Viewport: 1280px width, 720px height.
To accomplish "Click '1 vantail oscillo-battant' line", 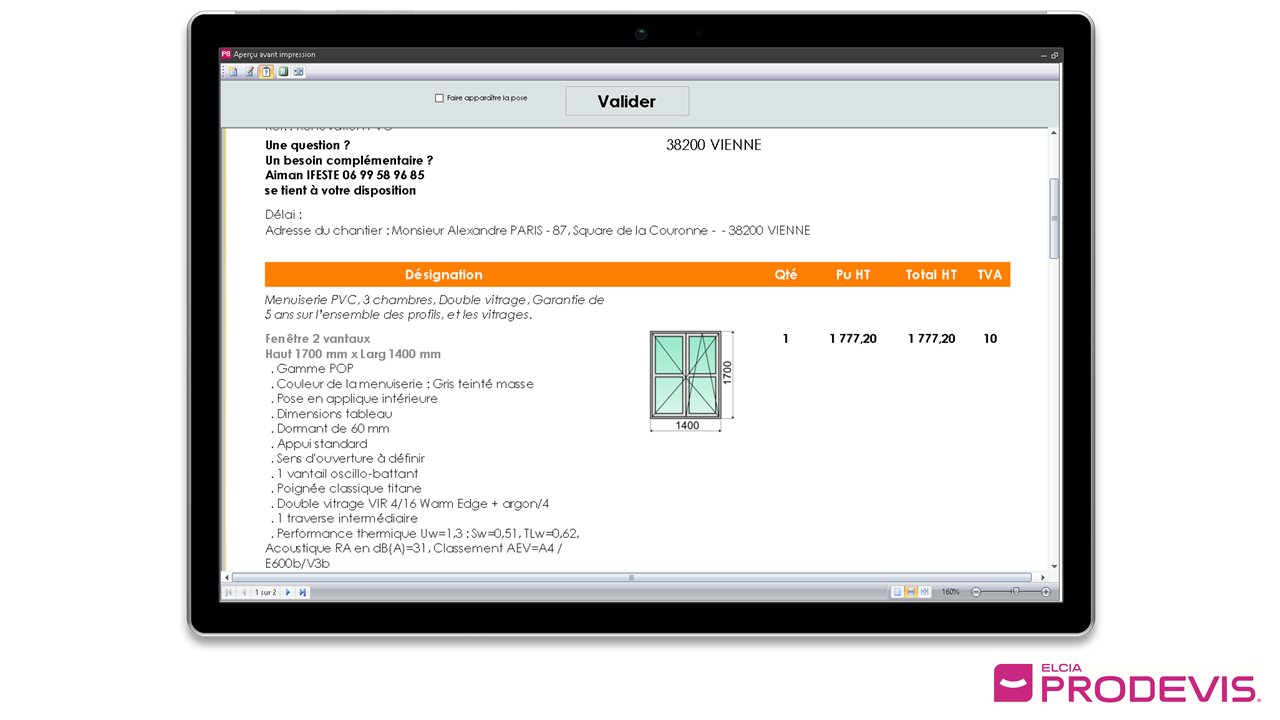I will click(x=345, y=474).
